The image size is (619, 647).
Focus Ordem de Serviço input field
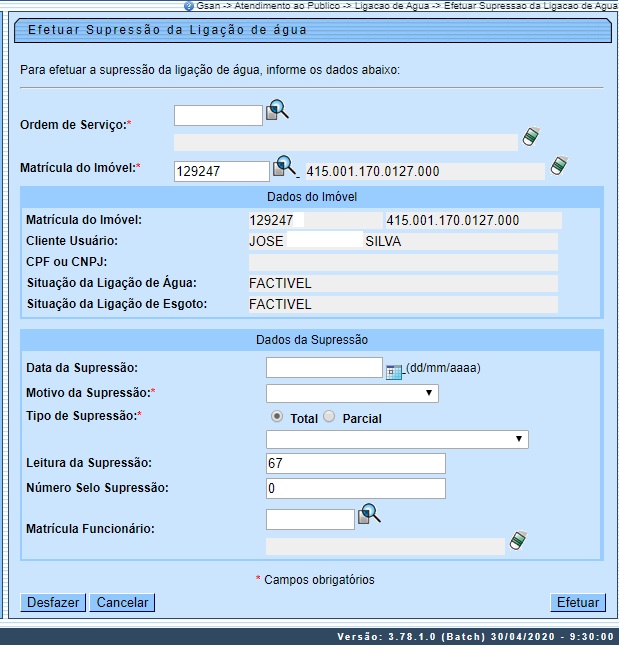click(218, 116)
